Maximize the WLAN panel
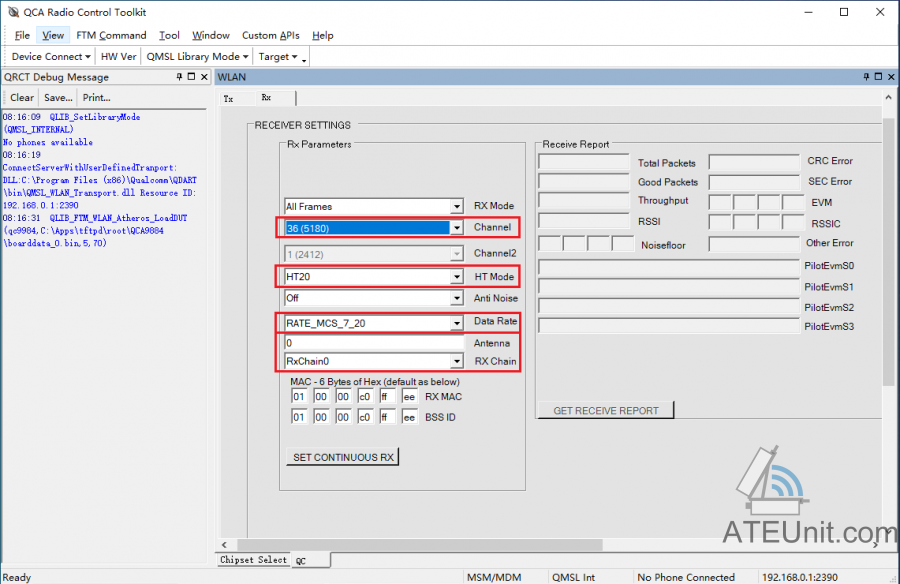 [878, 76]
